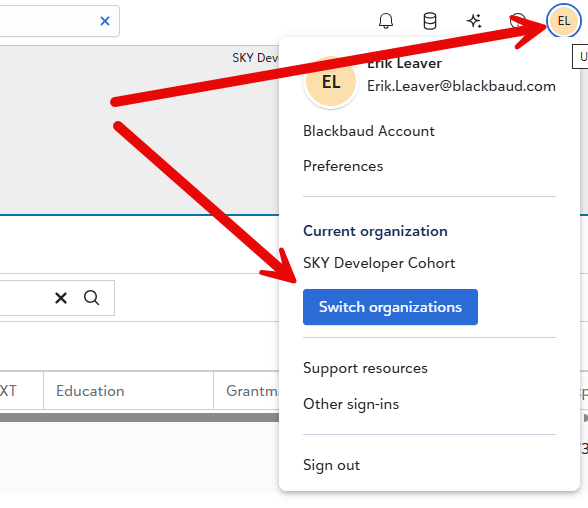Click the horizontal scrollbar under the table
Image resolution: width=588 pixels, height=508 pixels.
click(140, 418)
